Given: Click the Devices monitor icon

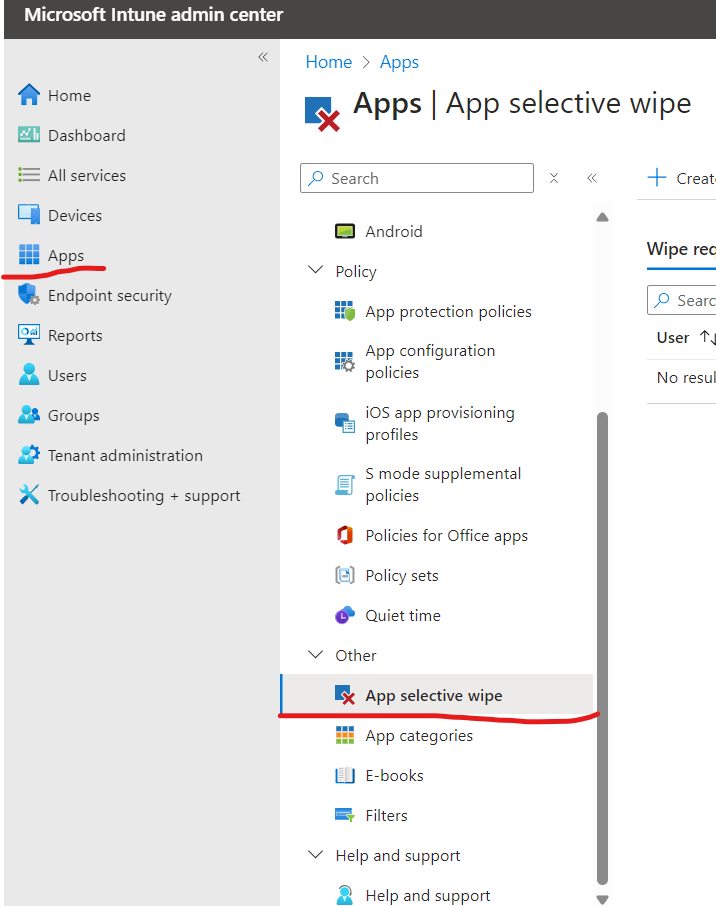Looking at the screenshot, I should pos(29,215).
